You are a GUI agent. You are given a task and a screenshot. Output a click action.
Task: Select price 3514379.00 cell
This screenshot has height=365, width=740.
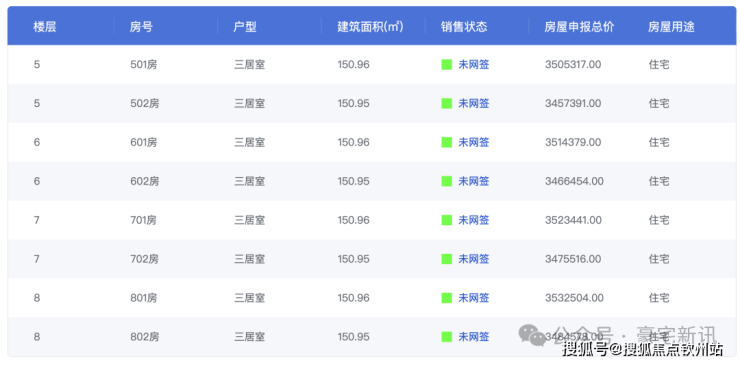573,142
